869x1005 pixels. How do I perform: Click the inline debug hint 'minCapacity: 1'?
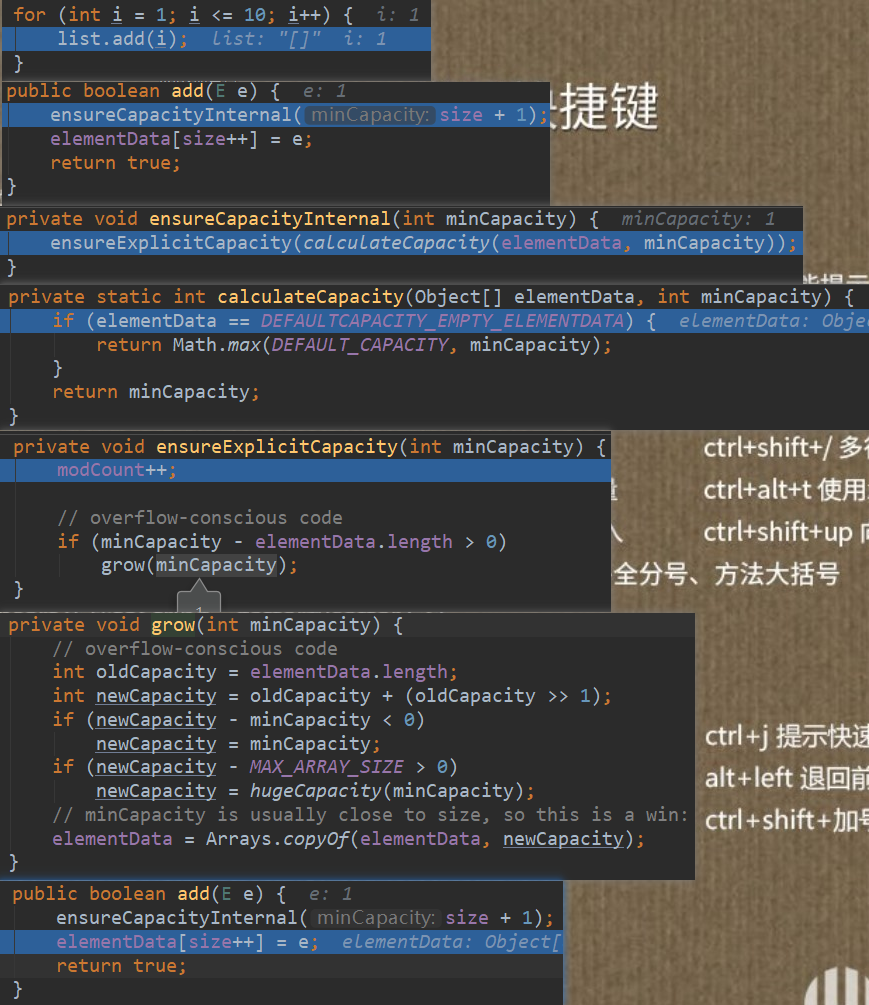click(697, 219)
